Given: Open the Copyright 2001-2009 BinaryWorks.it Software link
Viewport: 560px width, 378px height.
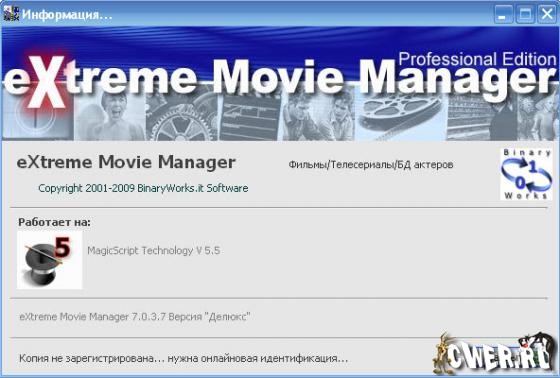Looking at the screenshot, I should (x=143, y=188).
